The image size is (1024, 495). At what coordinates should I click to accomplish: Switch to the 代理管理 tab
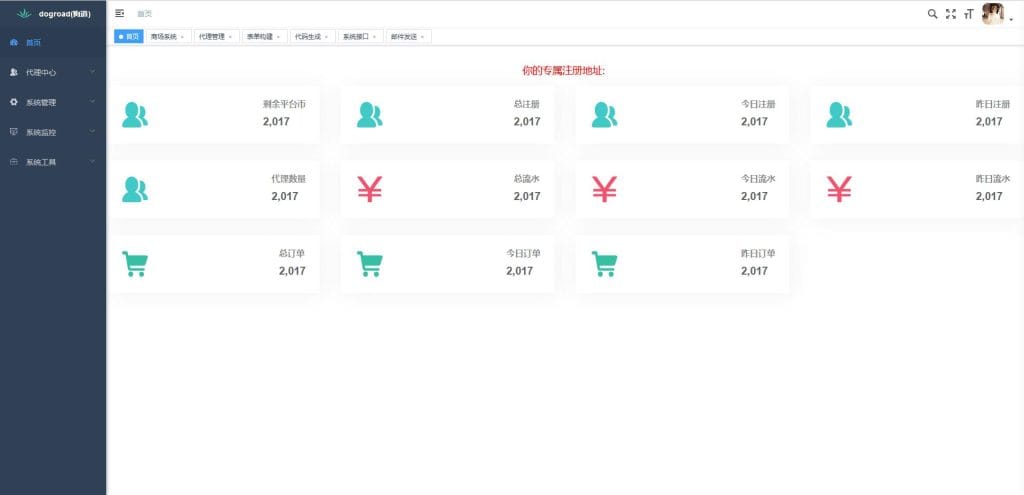click(x=211, y=37)
